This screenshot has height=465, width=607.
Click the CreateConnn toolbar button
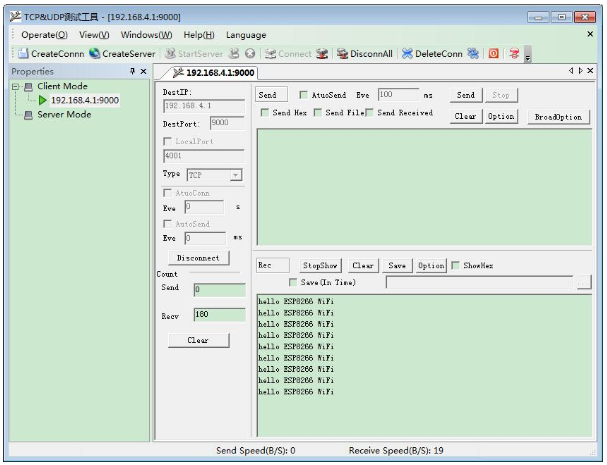coord(51,53)
